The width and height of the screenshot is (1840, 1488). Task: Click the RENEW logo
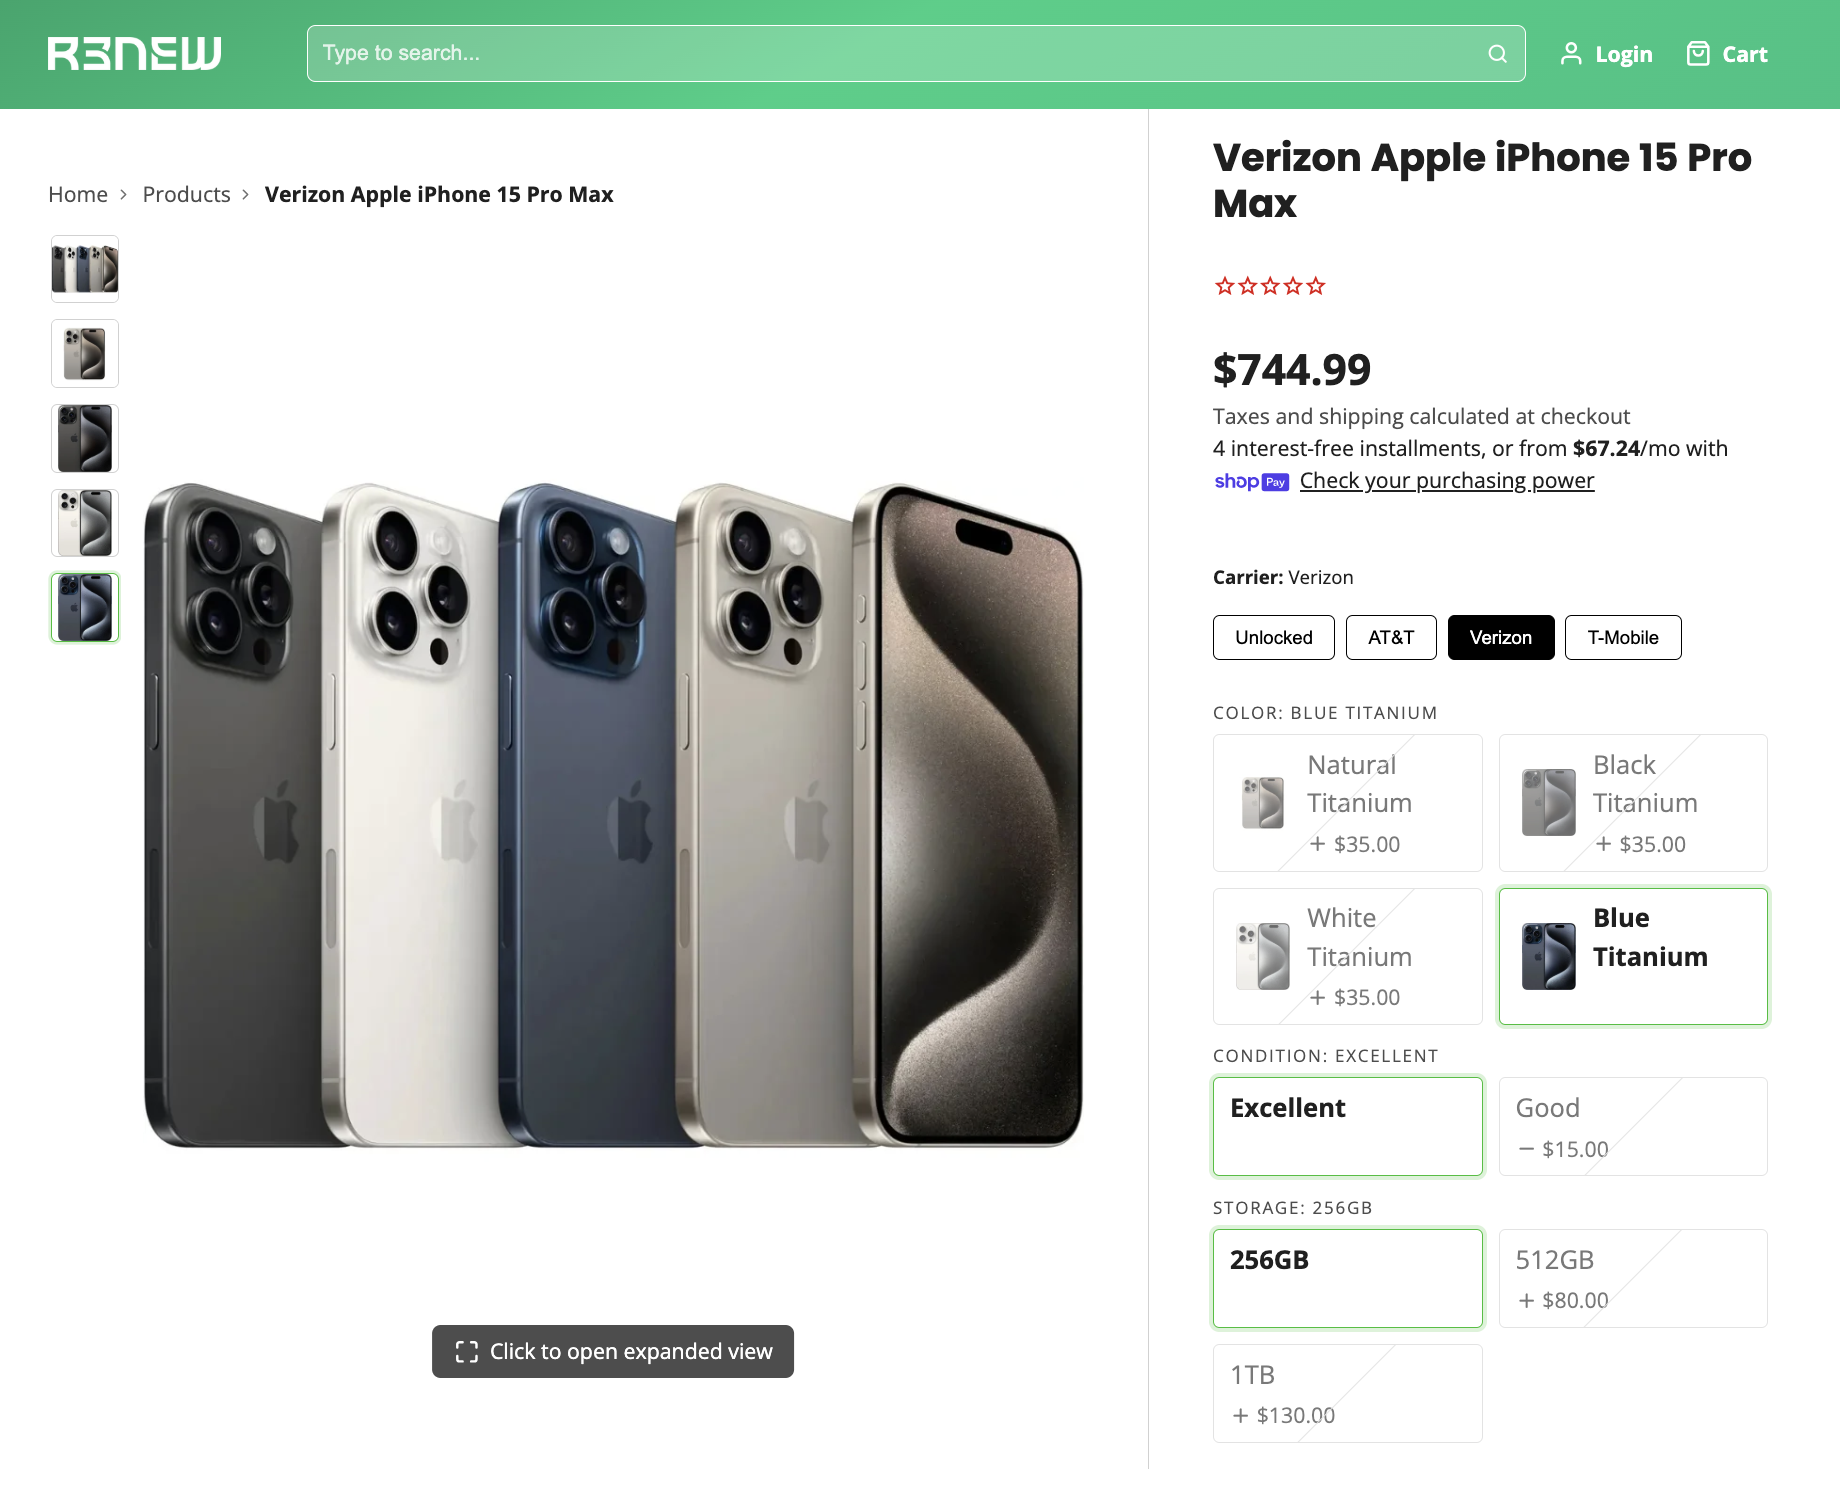point(134,53)
